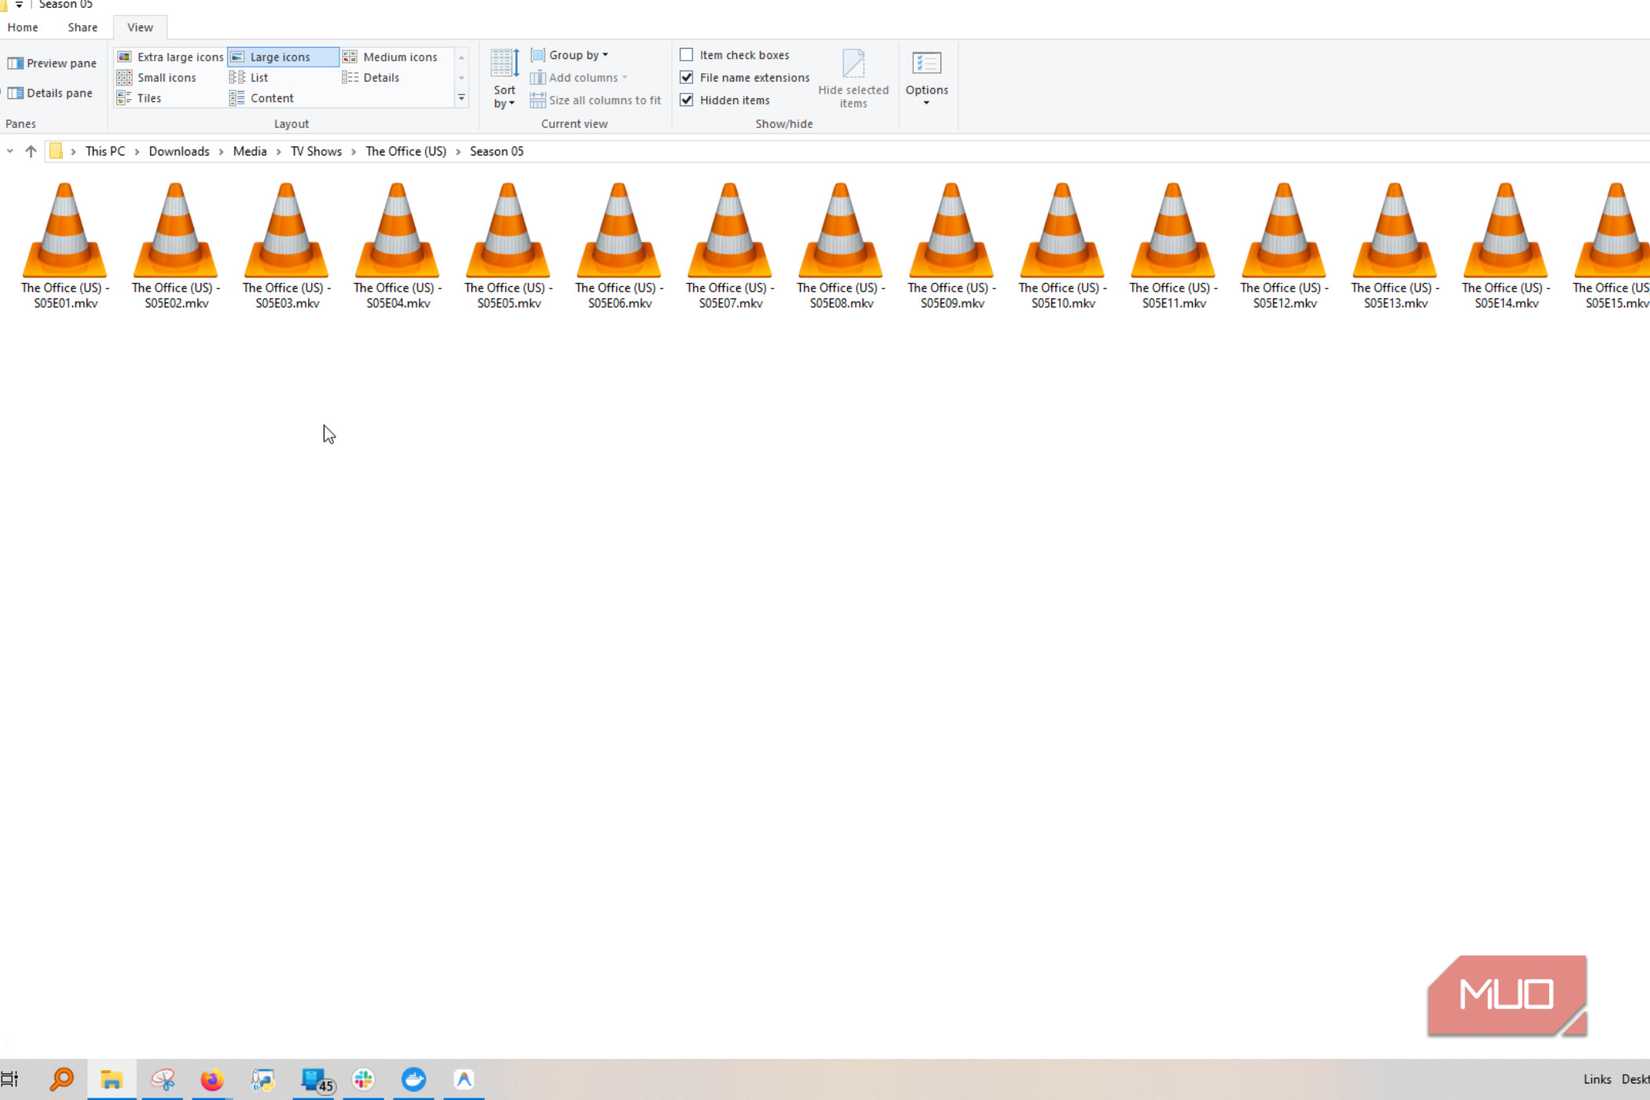The height and width of the screenshot is (1100, 1650).
Task: Select the S05E01.mkv VLC file
Action: pyautogui.click(x=65, y=245)
